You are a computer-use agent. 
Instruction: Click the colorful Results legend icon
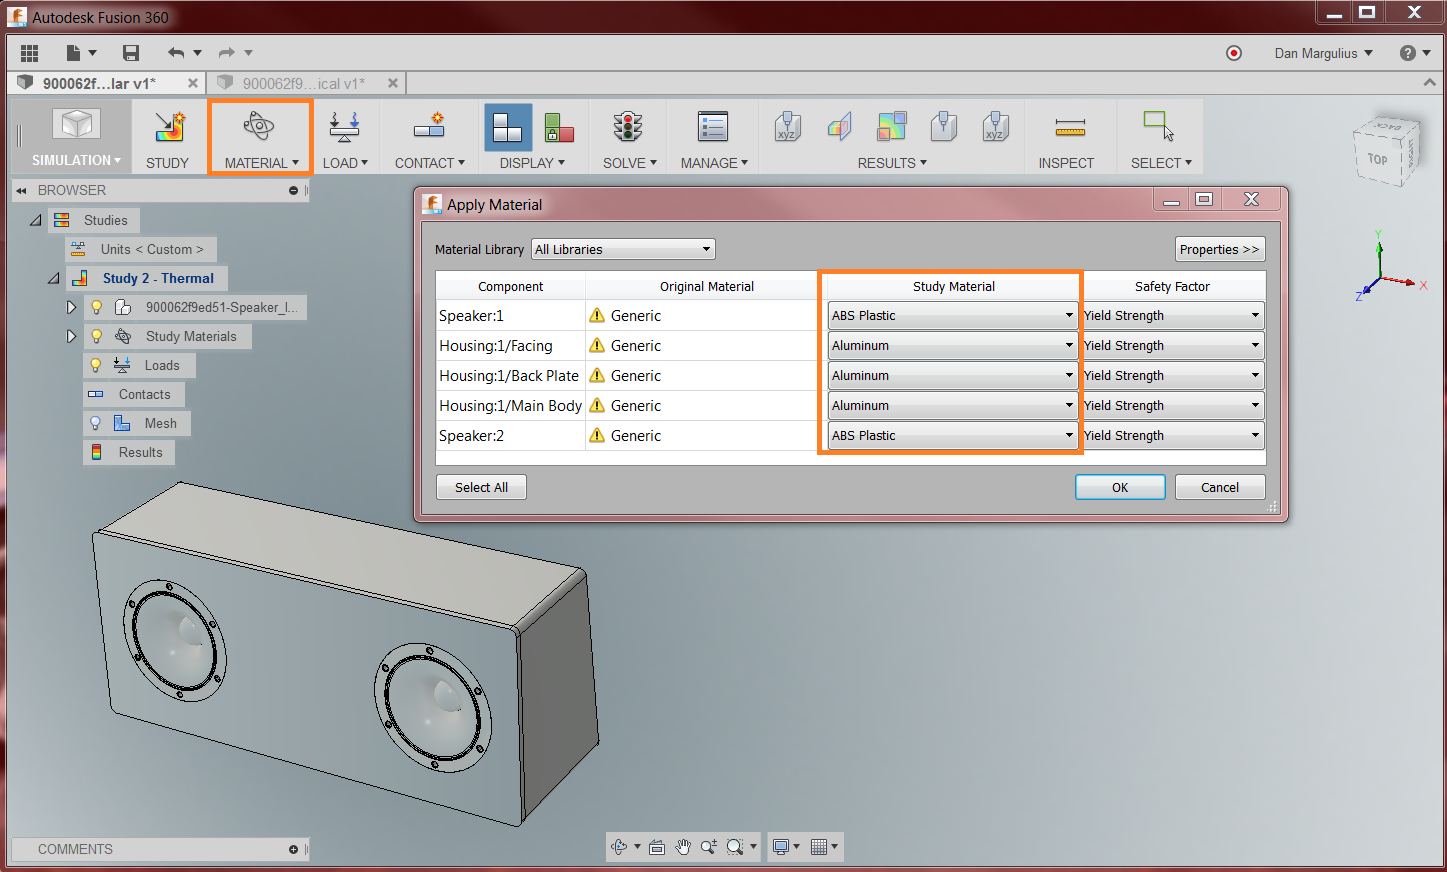tap(891, 127)
